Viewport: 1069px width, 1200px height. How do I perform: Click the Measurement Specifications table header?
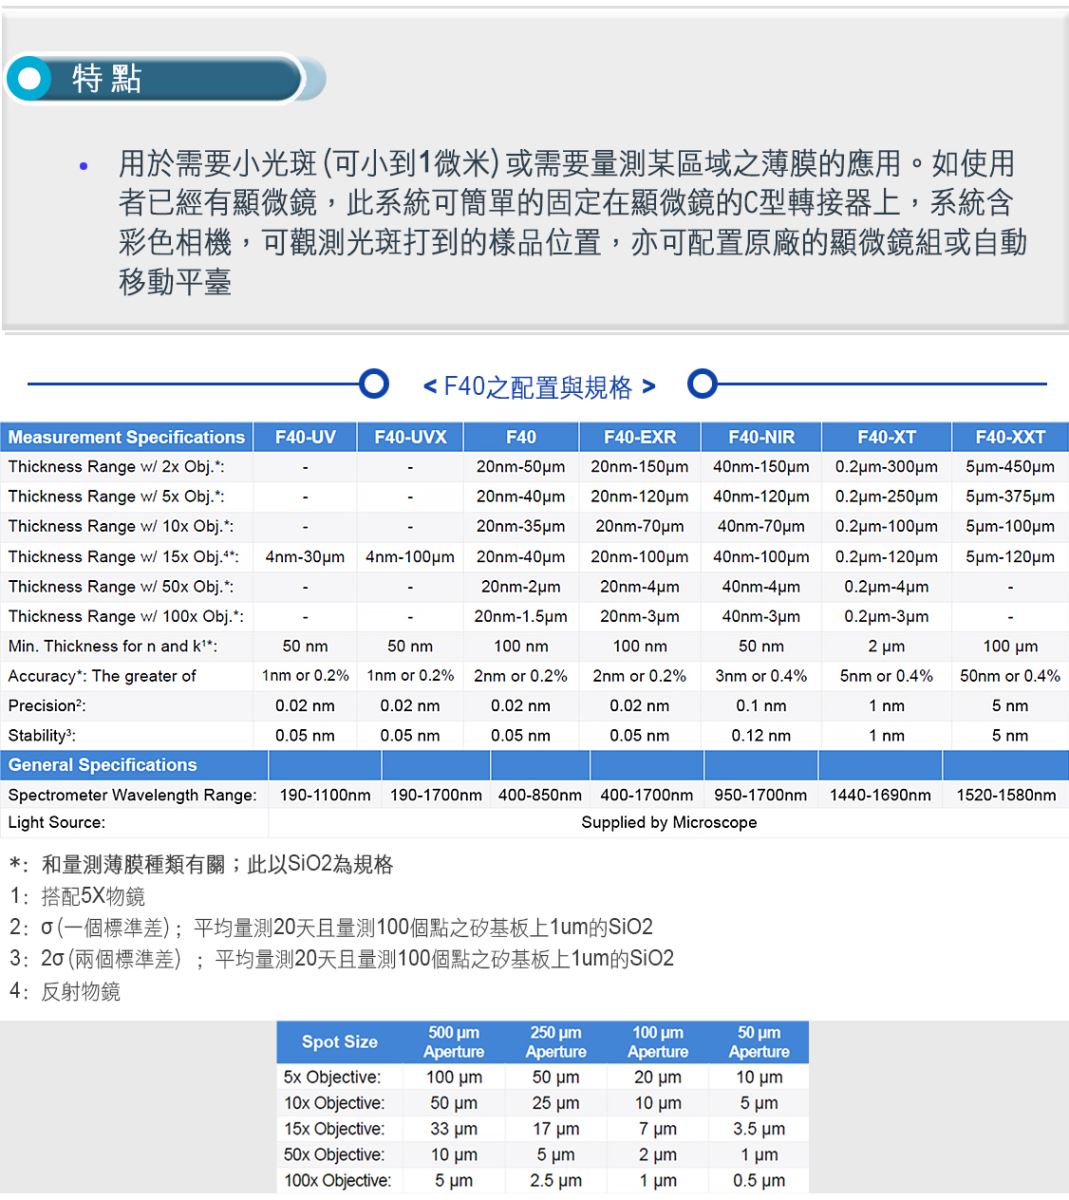tap(126, 437)
